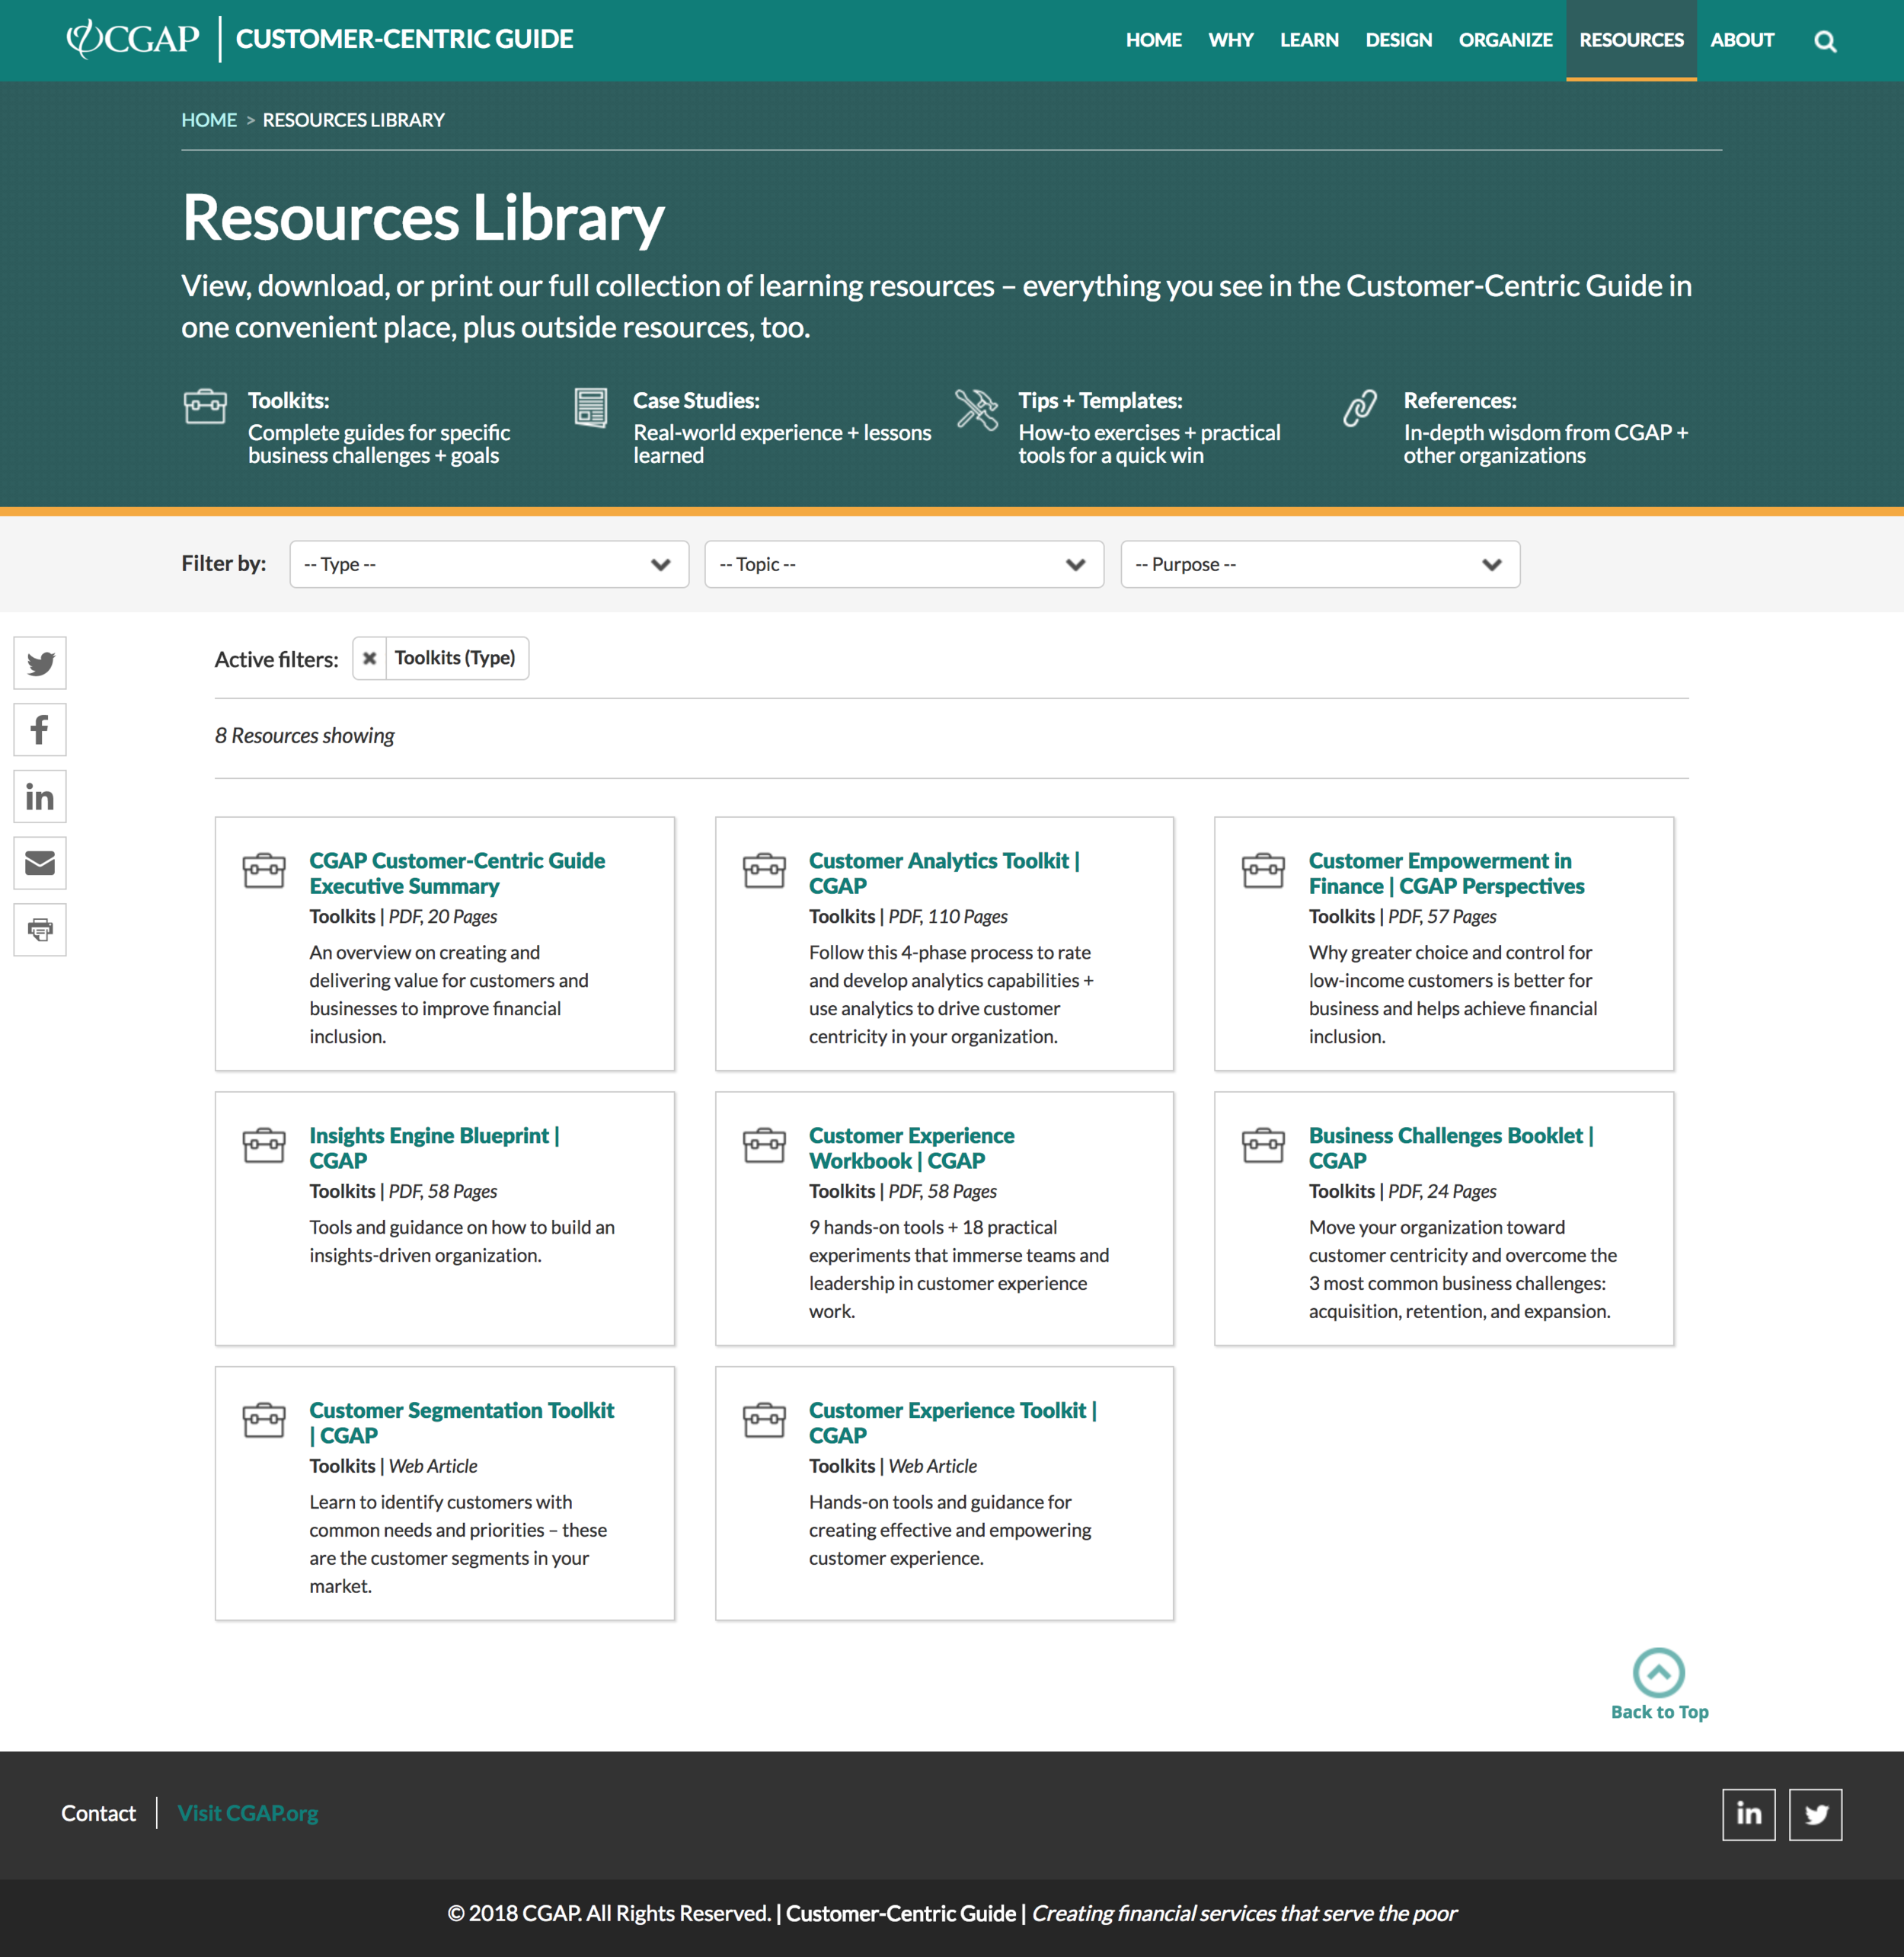This screenshot has height=1957, width=1904.
Task: Share page via Twitter sidebar icon
Action: coord(40,663)
